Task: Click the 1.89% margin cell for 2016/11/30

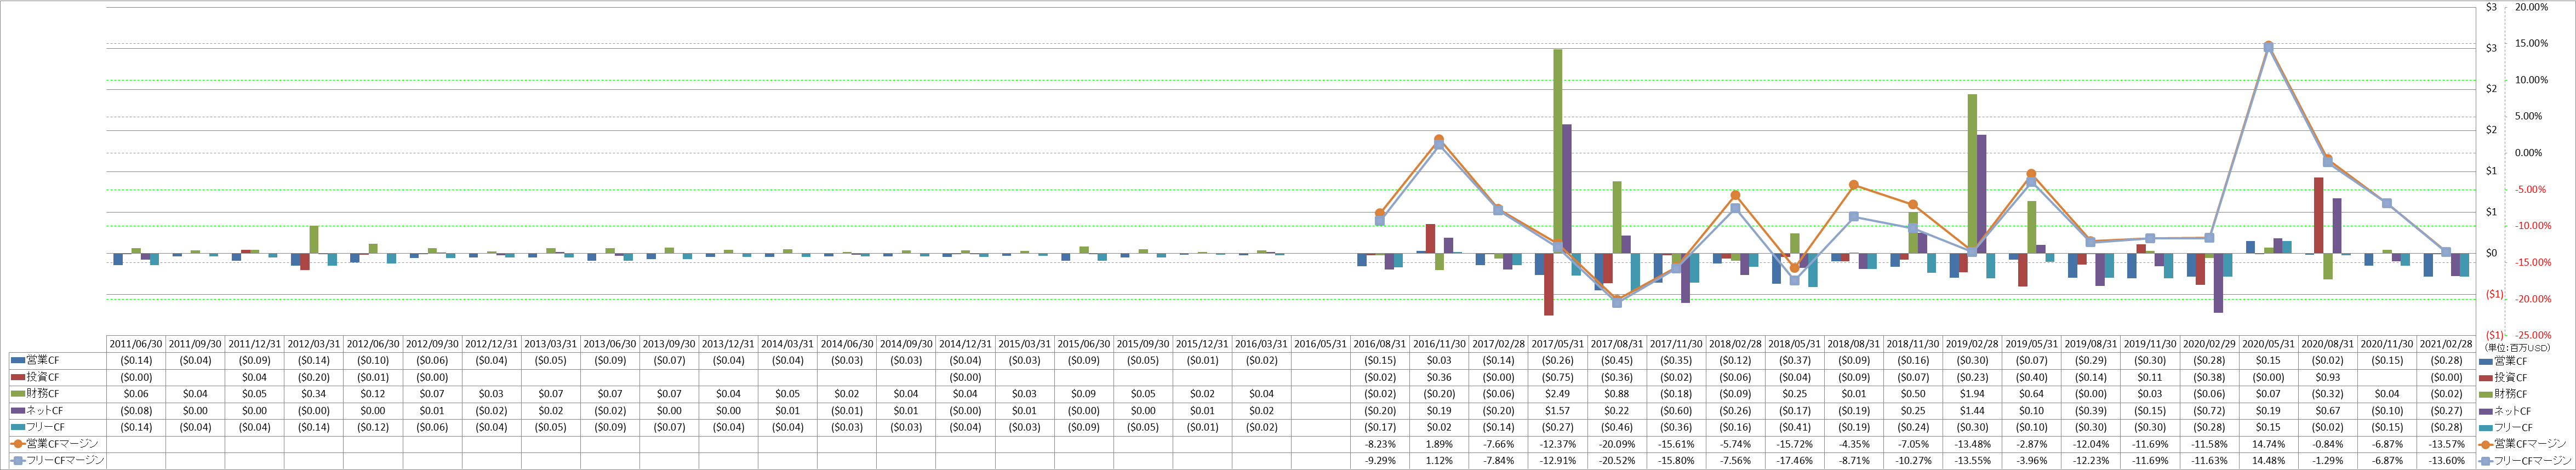Action: [x=1439, y=444]
